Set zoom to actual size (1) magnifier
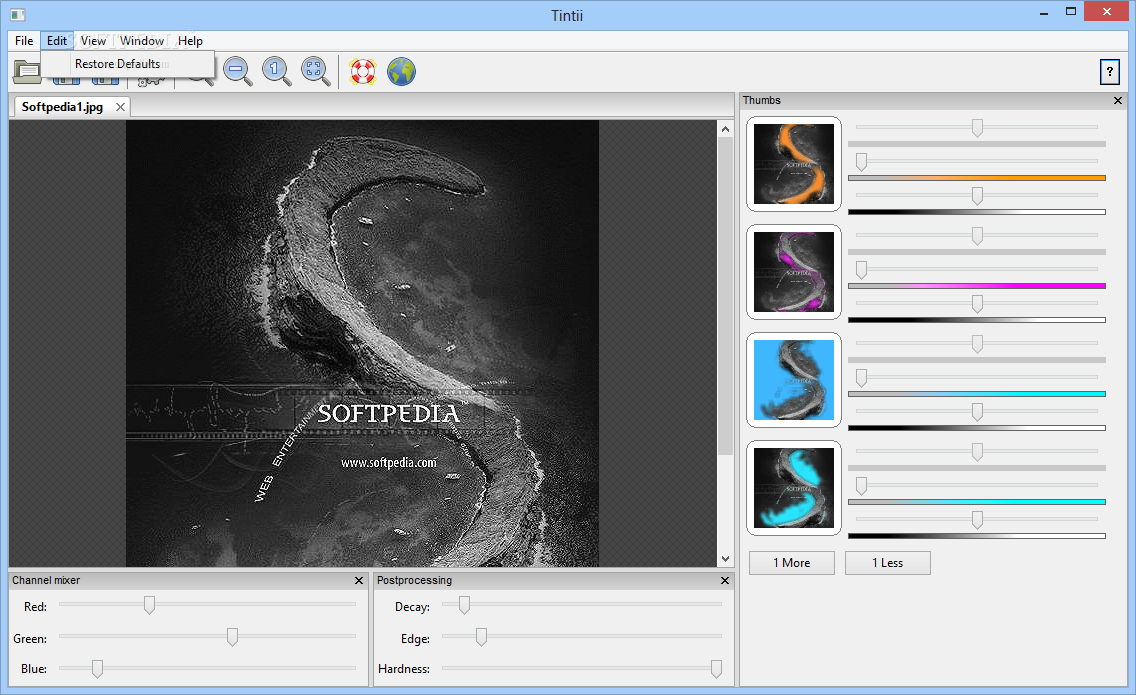Screen dimensions: 1136x695 pos(276,71)
